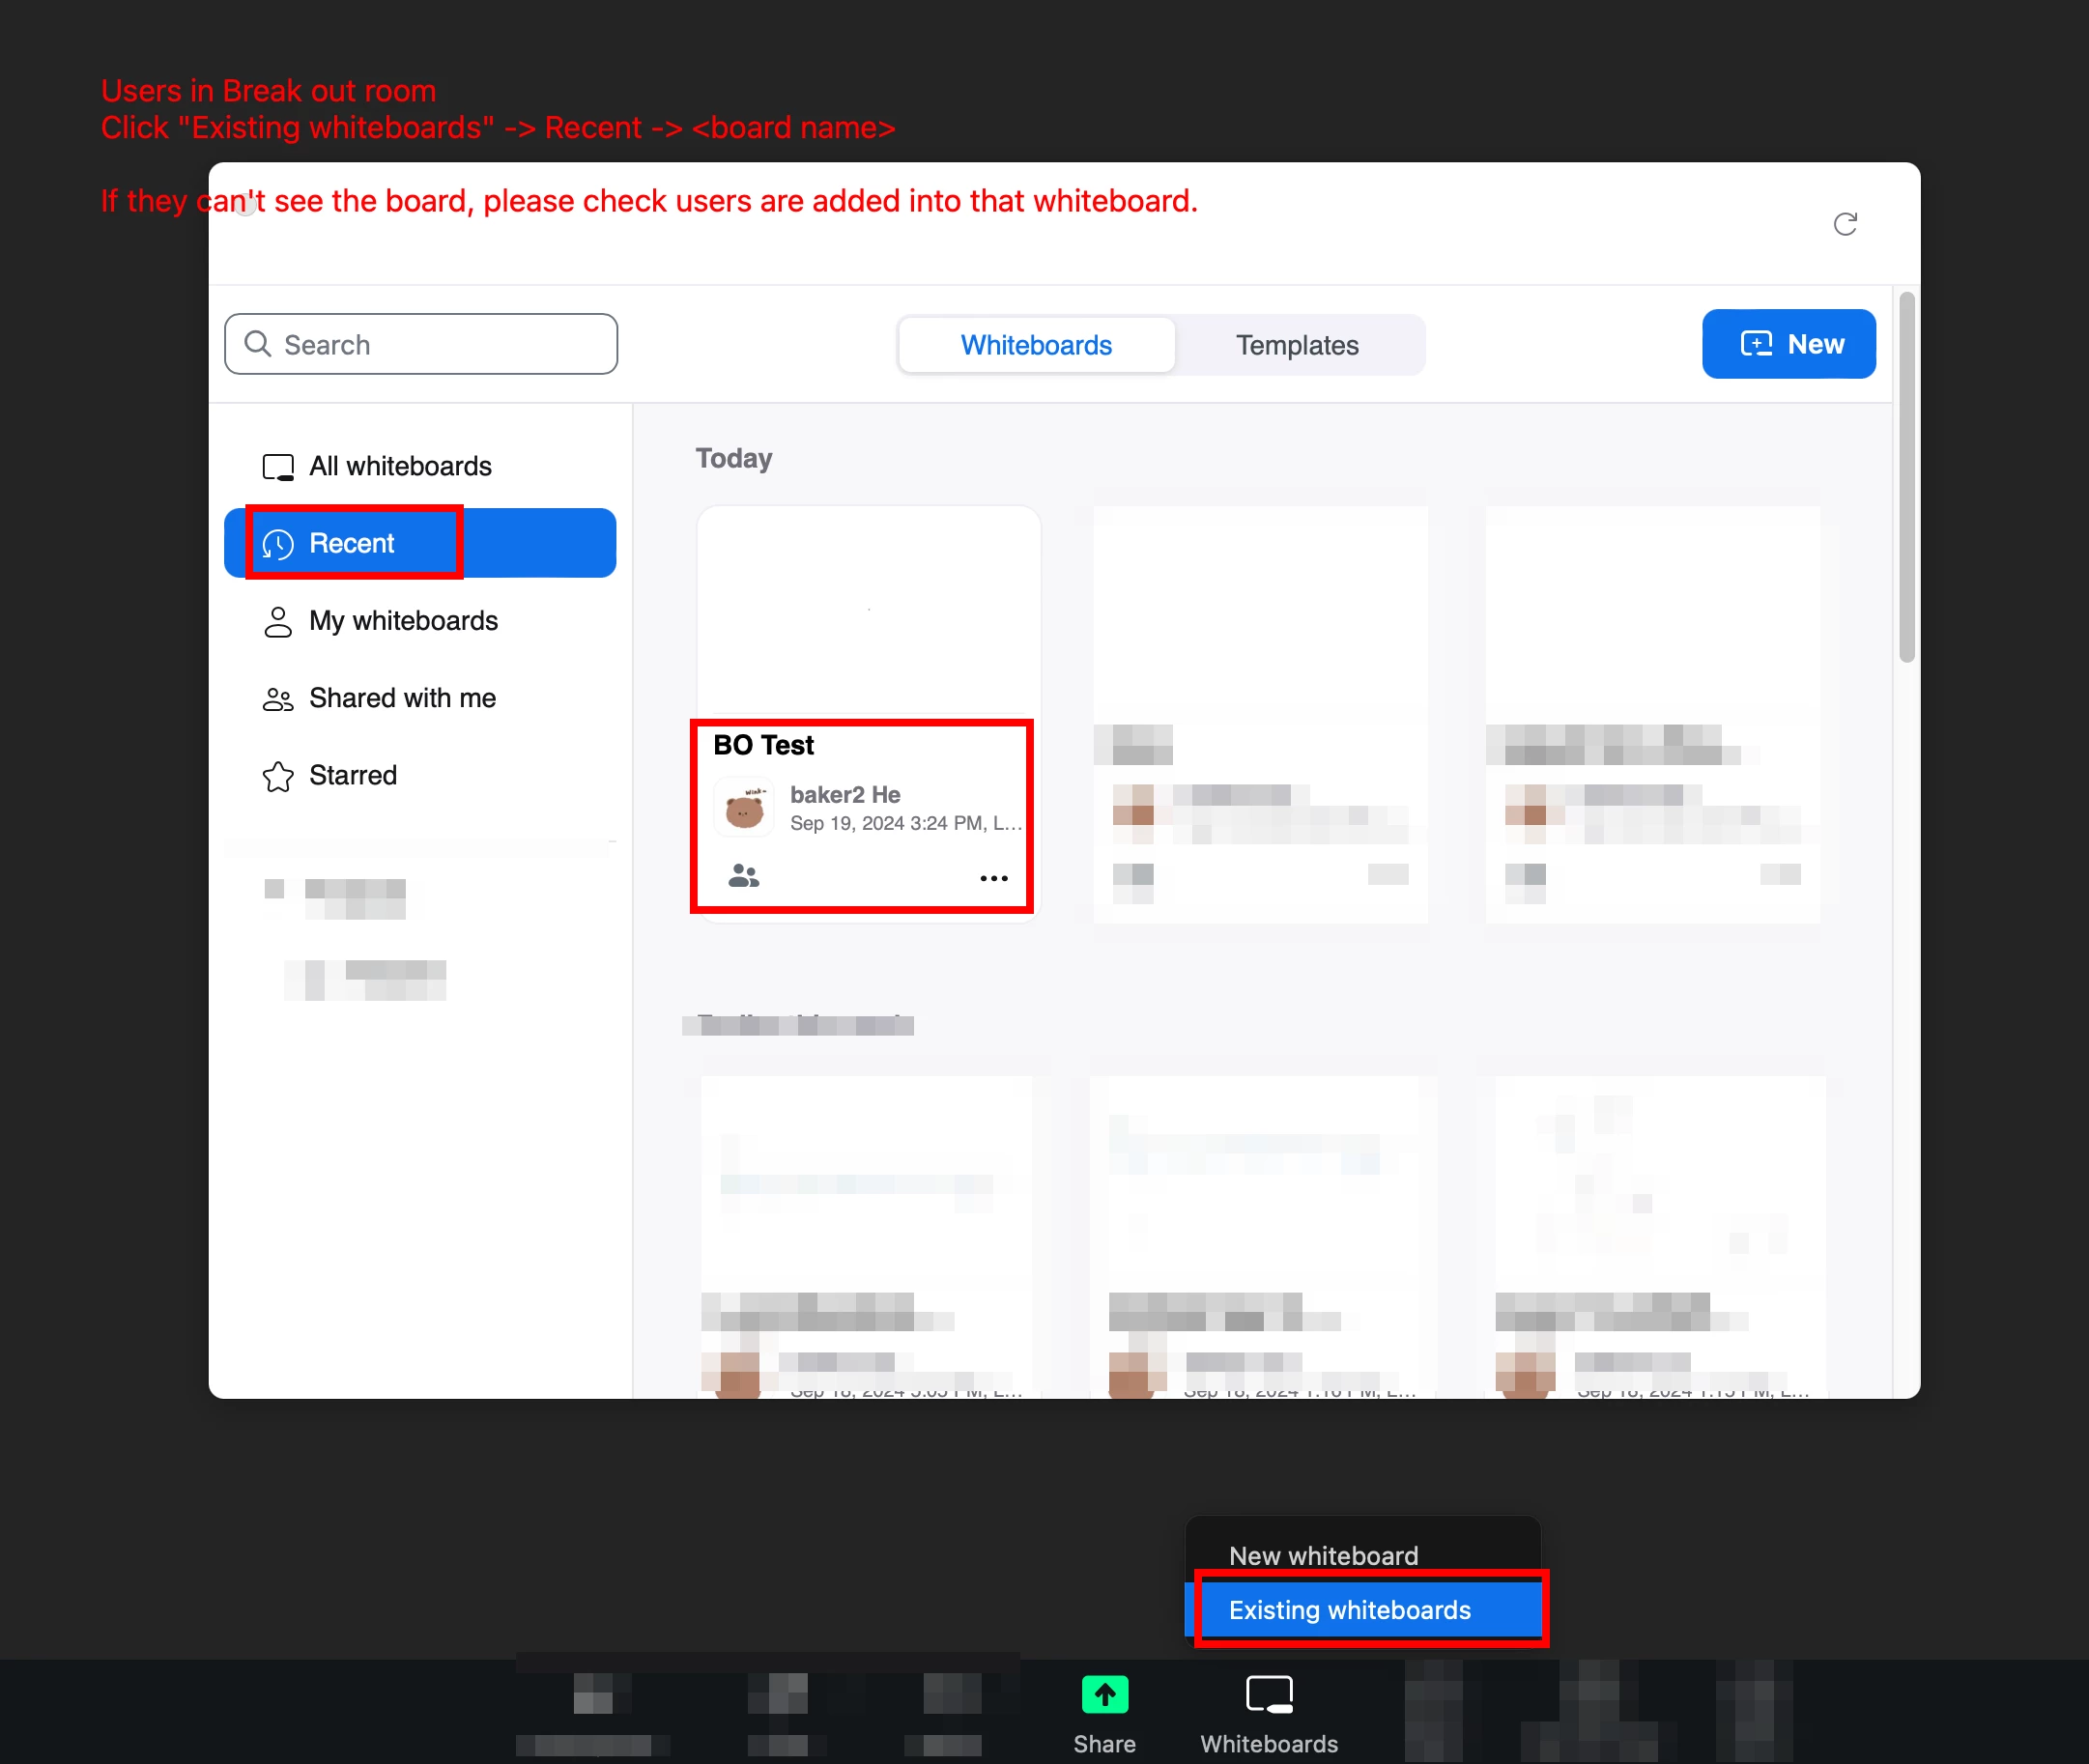
Task: Click baker2 He bear avatar
Action: click(x=744, y=808)
